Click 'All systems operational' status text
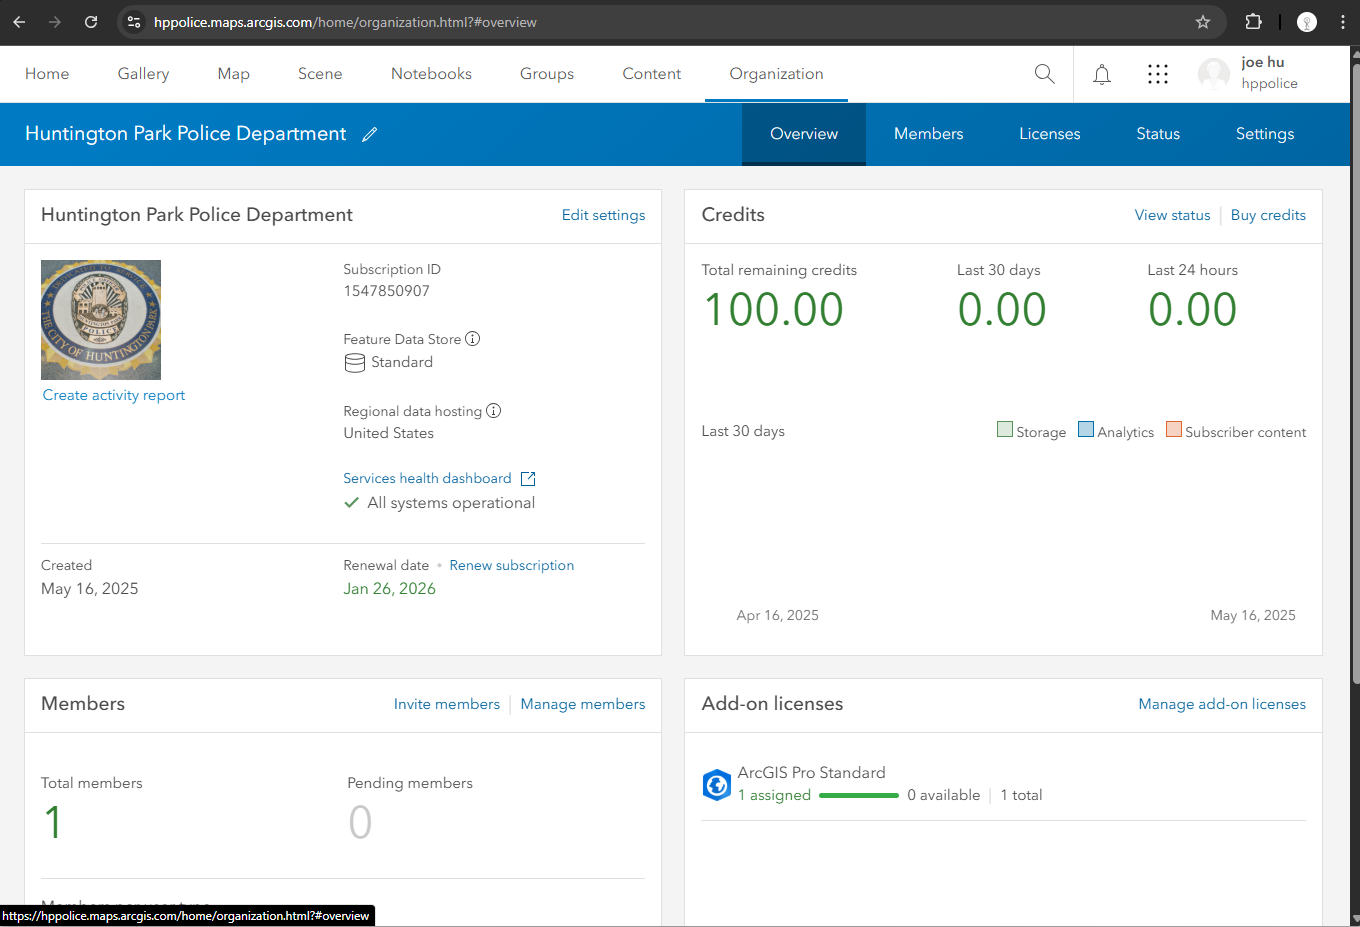The image size is (1360, 927). (x=451, y=503)
